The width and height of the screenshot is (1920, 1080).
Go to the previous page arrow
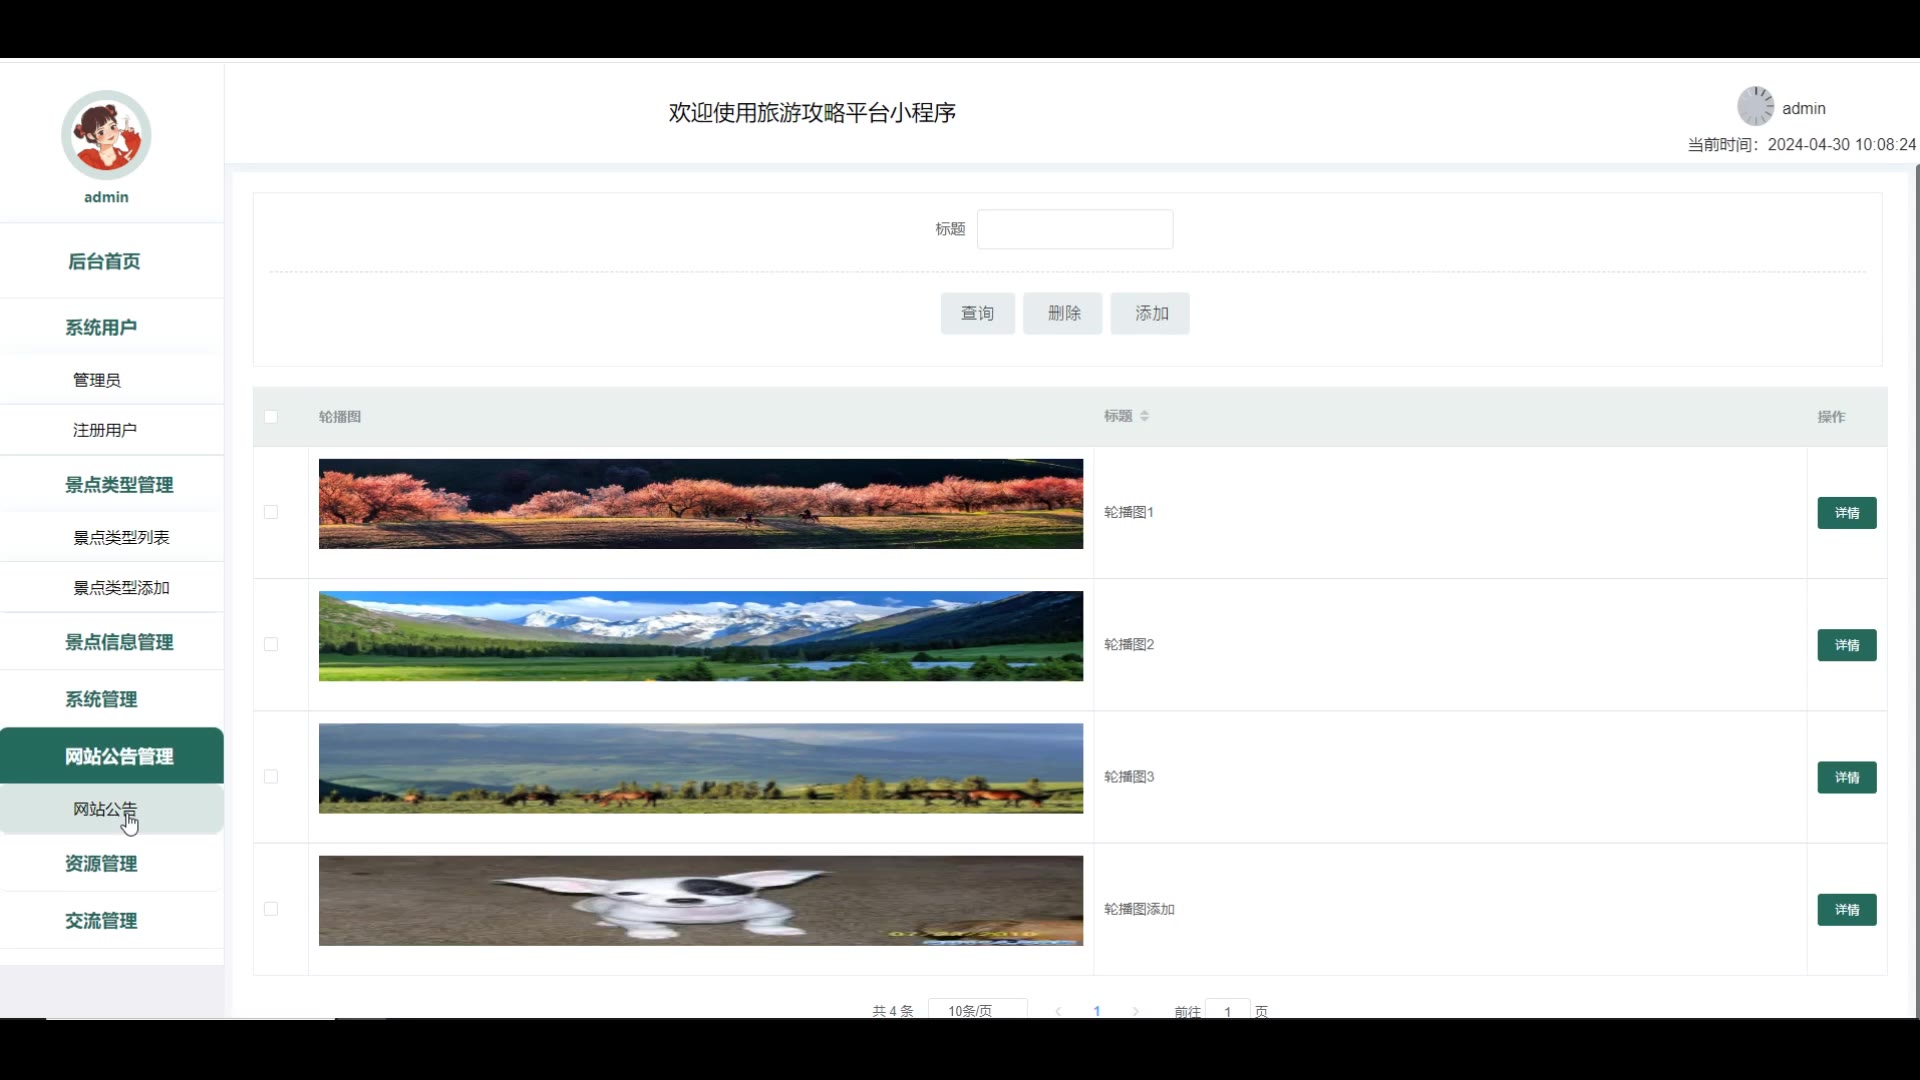pyautogui.click(x=1058, y=1011)
